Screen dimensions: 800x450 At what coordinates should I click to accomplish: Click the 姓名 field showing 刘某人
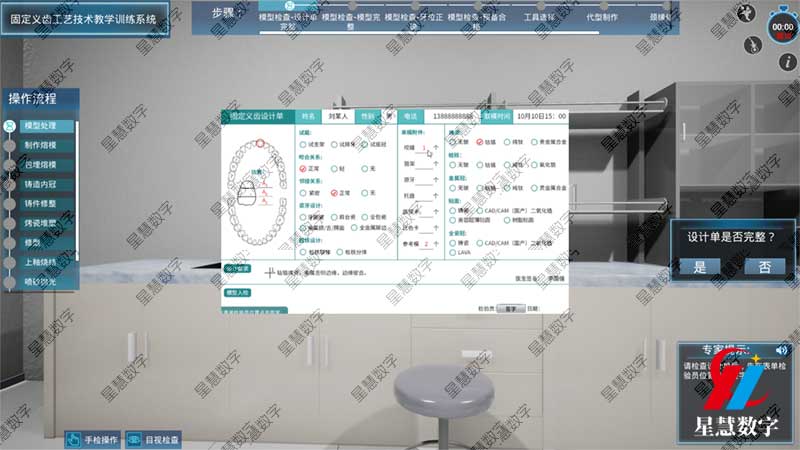tap(338, 116)
